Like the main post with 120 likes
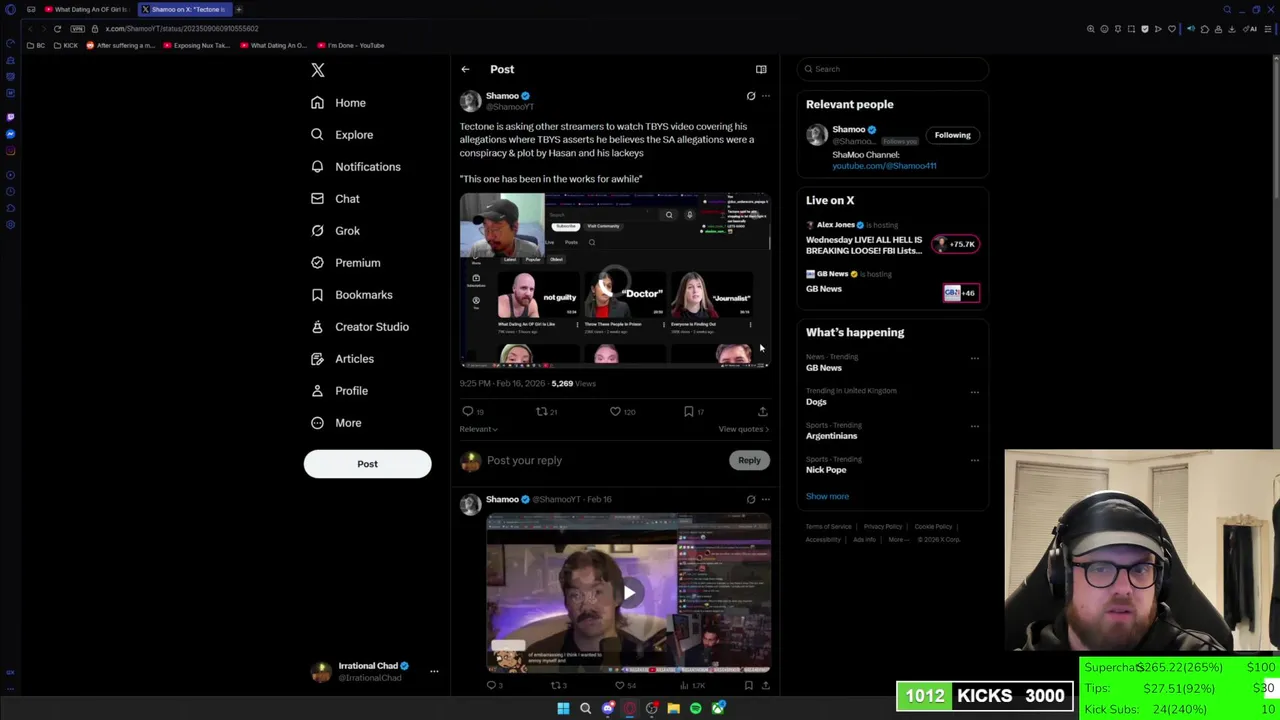Viewport: 1280px width, 720px height. [x=622, y=411]
